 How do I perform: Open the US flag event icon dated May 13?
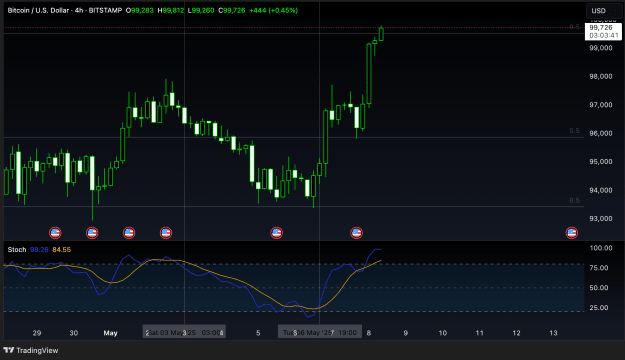coord(572,232)
